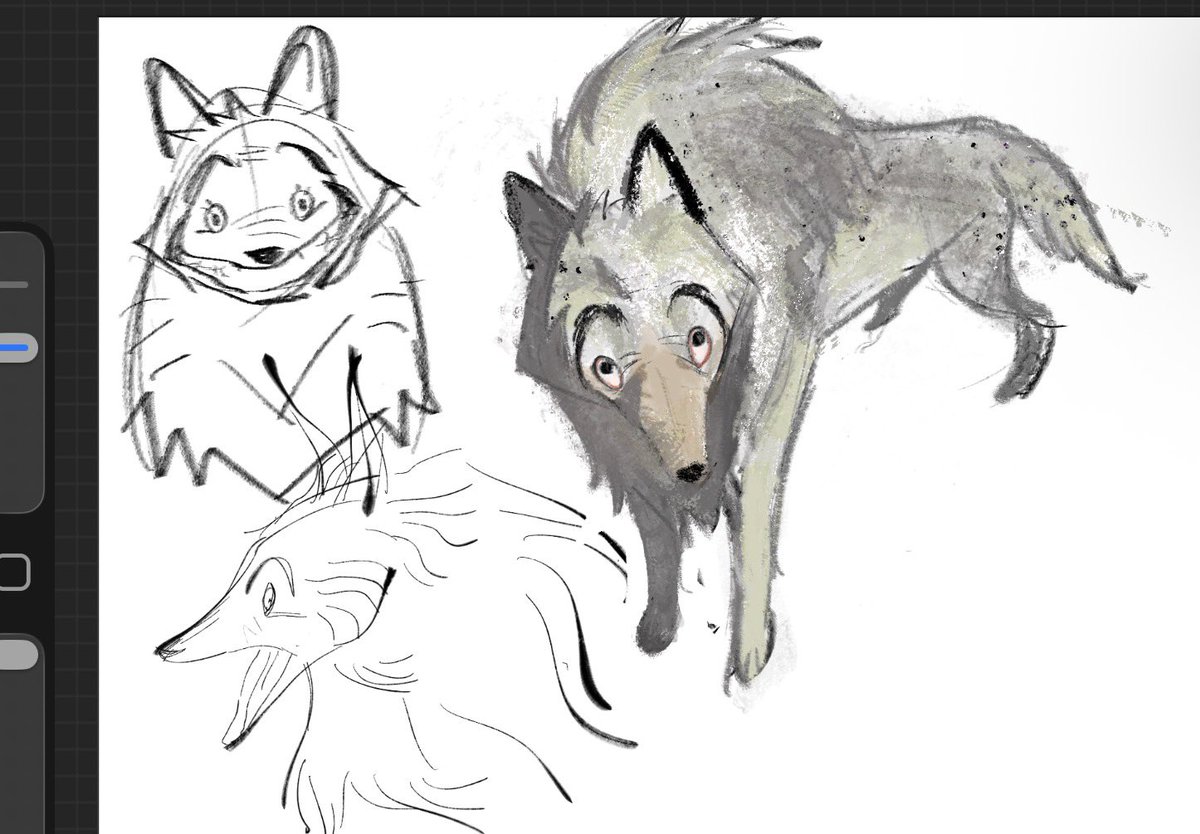Click the front-facing wolf pencil sketch
The width and height of the screenshot is (1200, 834).
click(x=280, y=265)
